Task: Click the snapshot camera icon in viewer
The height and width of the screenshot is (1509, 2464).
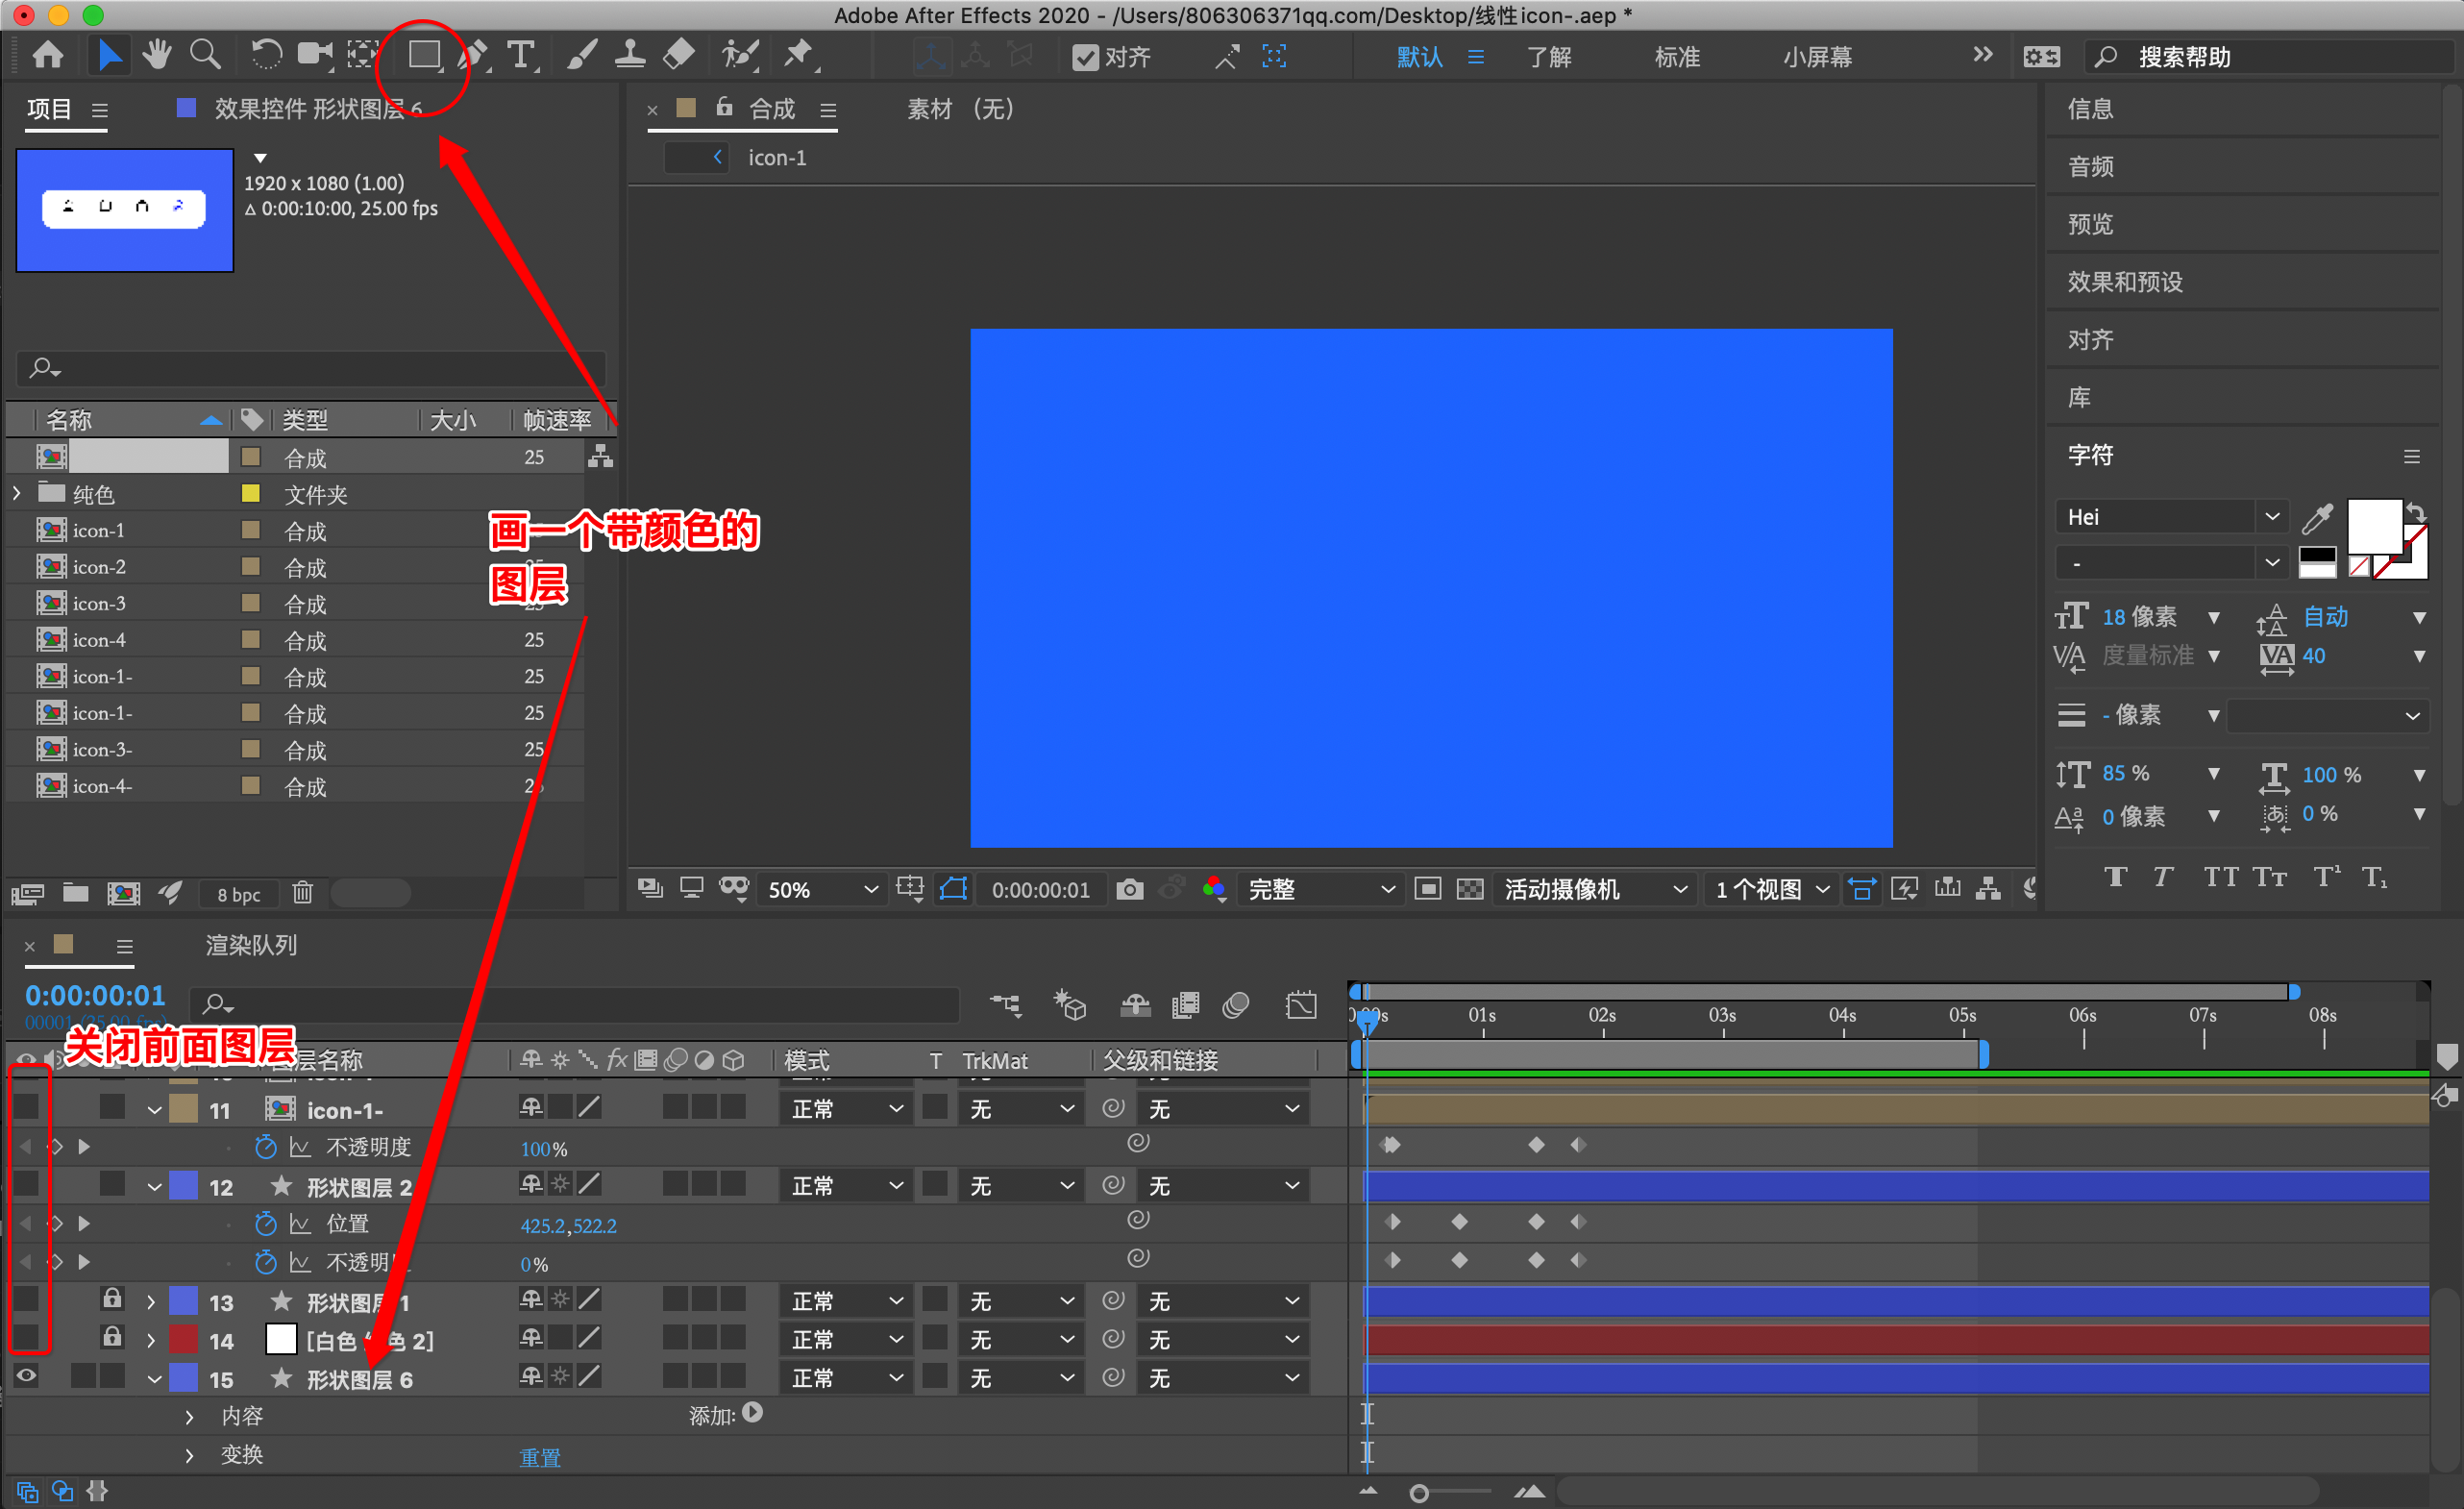Action: click(x=1129, y=889)
